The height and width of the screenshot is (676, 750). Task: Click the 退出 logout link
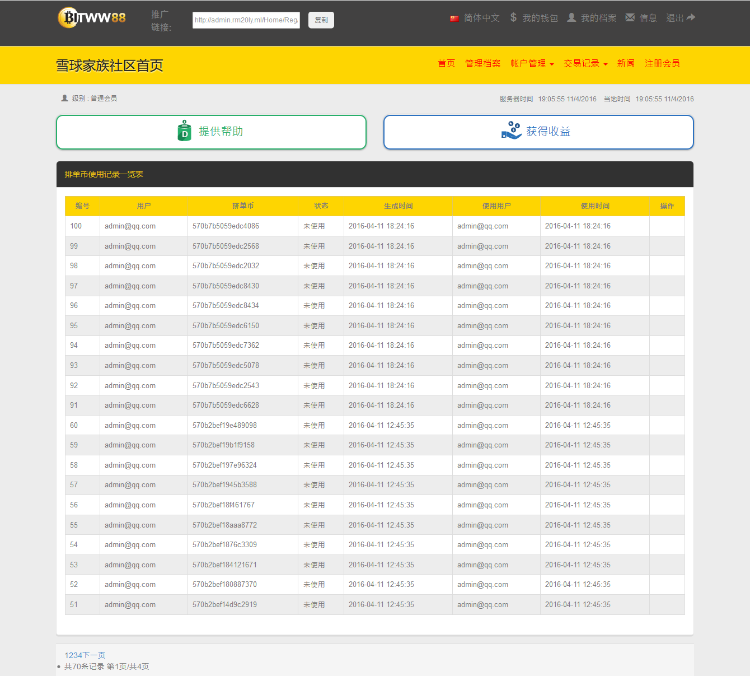pos(675,18)
